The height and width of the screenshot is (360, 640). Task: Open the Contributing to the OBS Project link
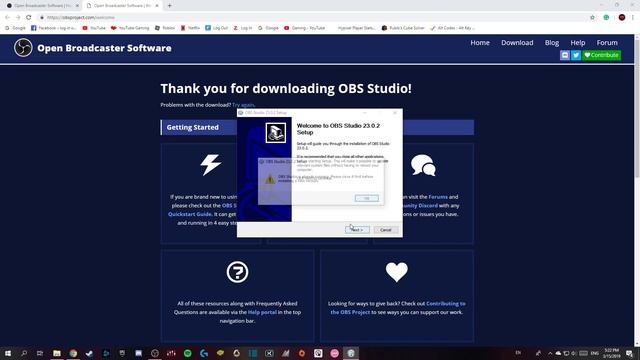tap(398, 308)
